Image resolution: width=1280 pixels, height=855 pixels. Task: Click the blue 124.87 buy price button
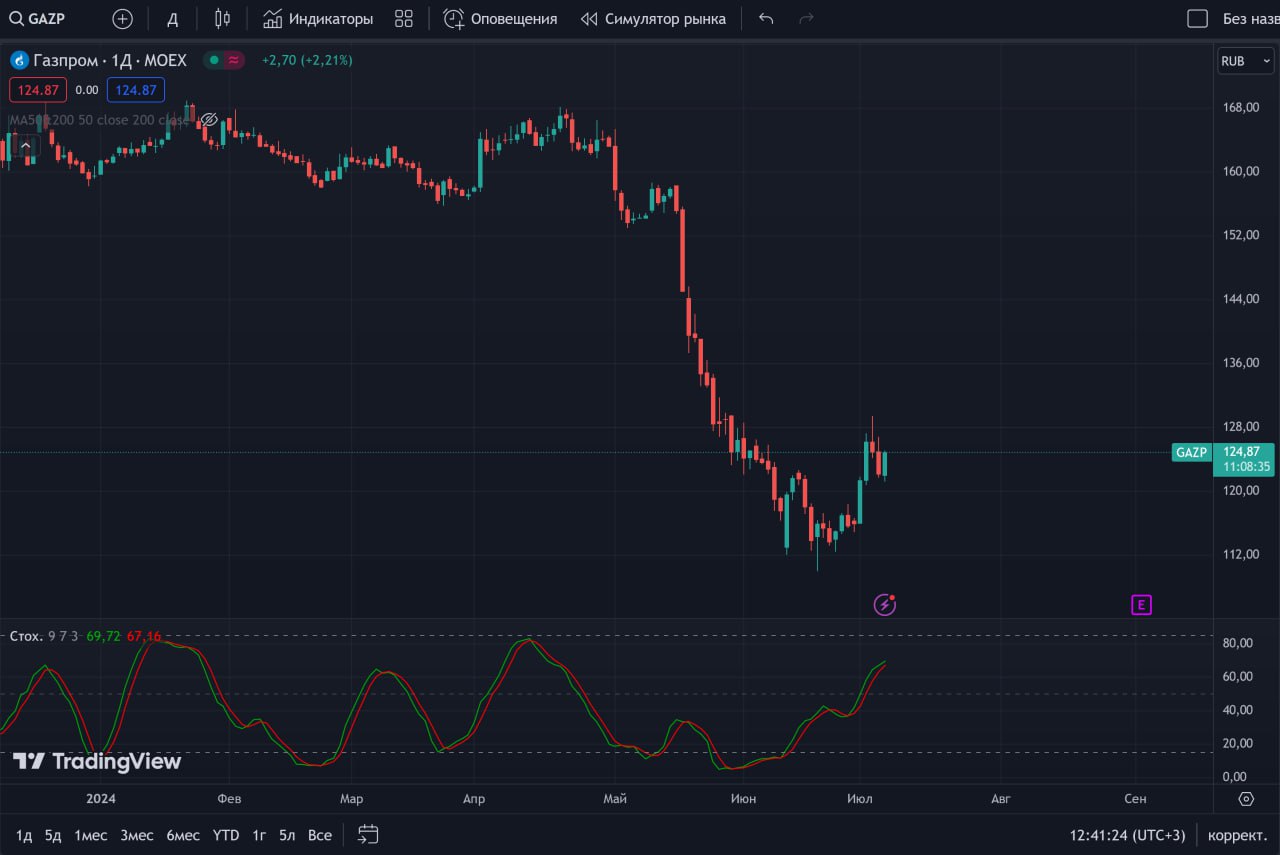click(136, 90)
